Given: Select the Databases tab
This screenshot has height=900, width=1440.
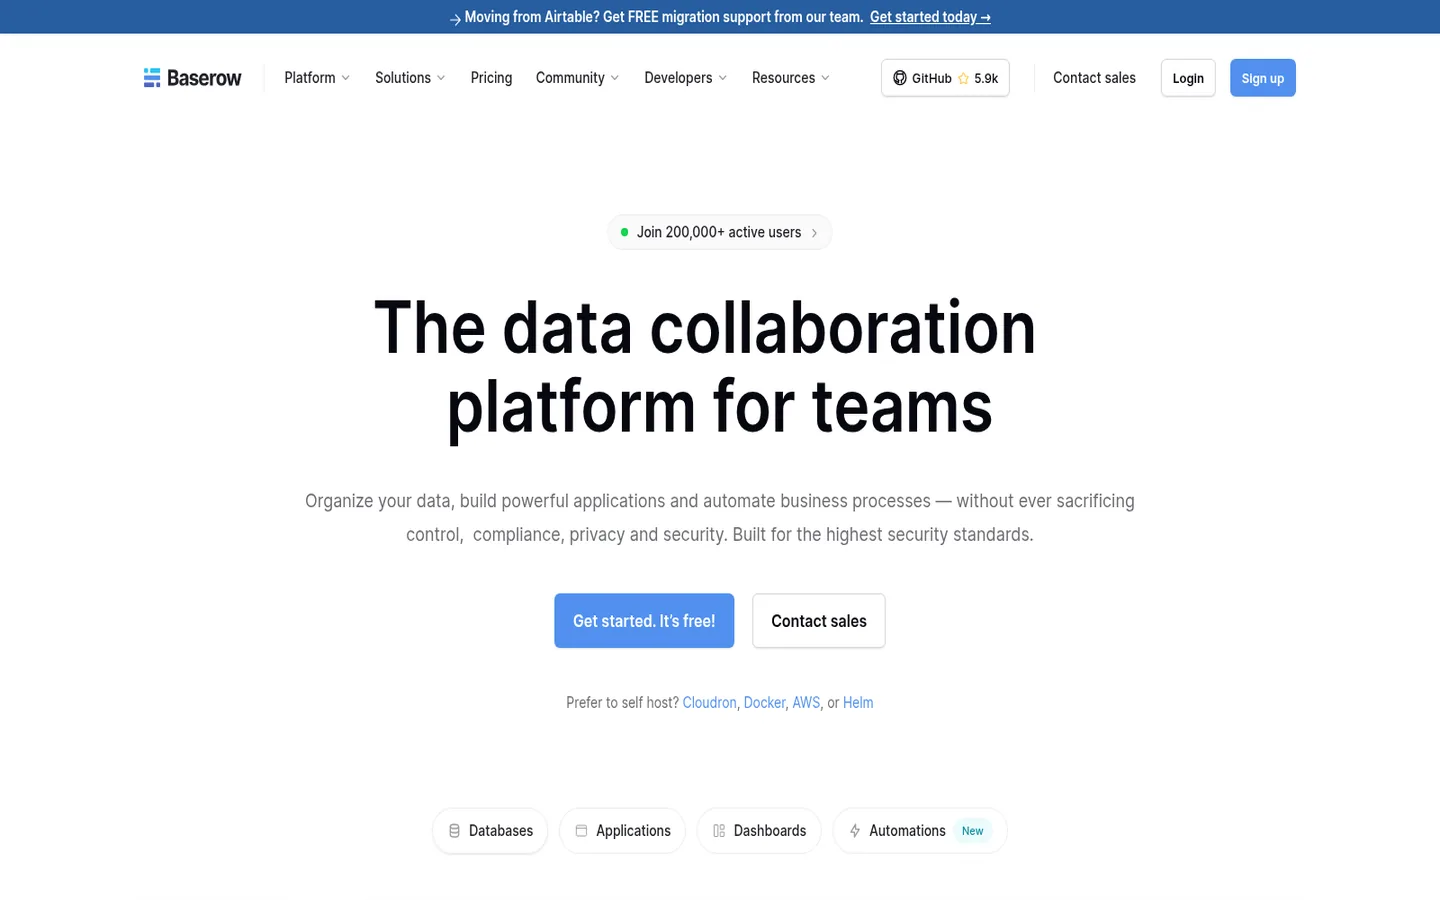Looking at the screenshot, I should (490, 831).
